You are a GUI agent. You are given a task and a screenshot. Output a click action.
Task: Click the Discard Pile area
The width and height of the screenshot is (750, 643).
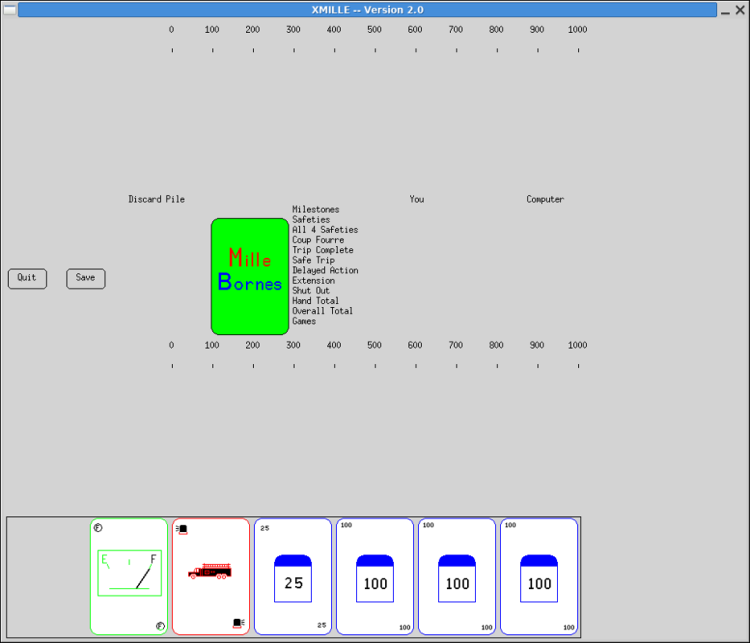156,199
